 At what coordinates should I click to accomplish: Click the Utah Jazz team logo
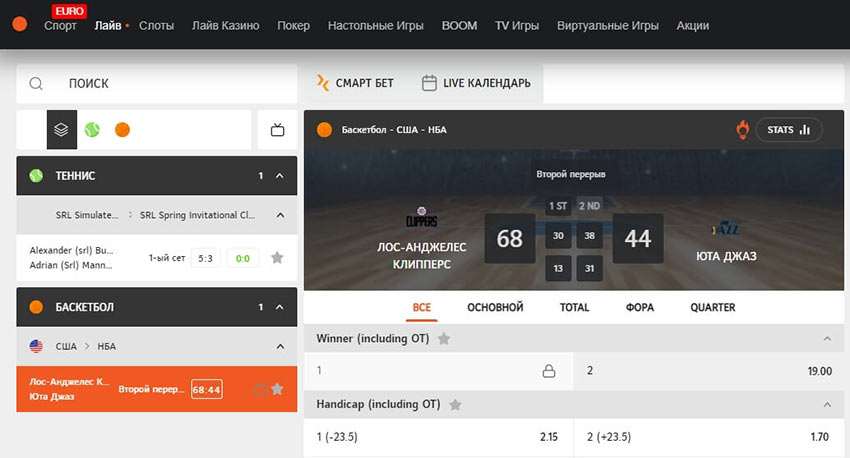point(726,229)
